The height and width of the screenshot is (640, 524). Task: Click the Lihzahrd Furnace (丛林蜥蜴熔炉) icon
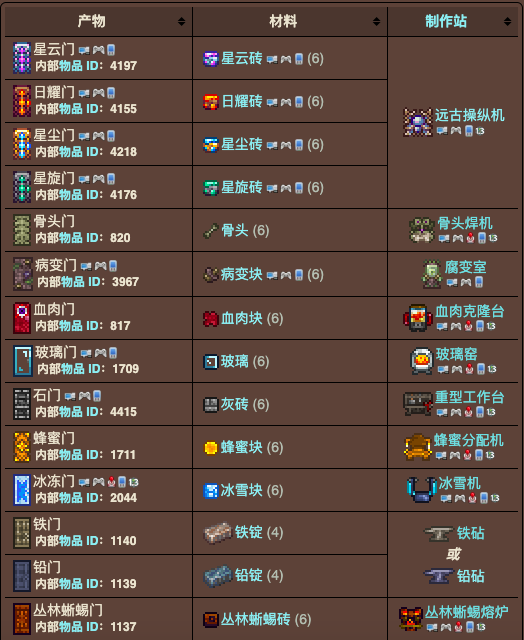coord(411,619)
